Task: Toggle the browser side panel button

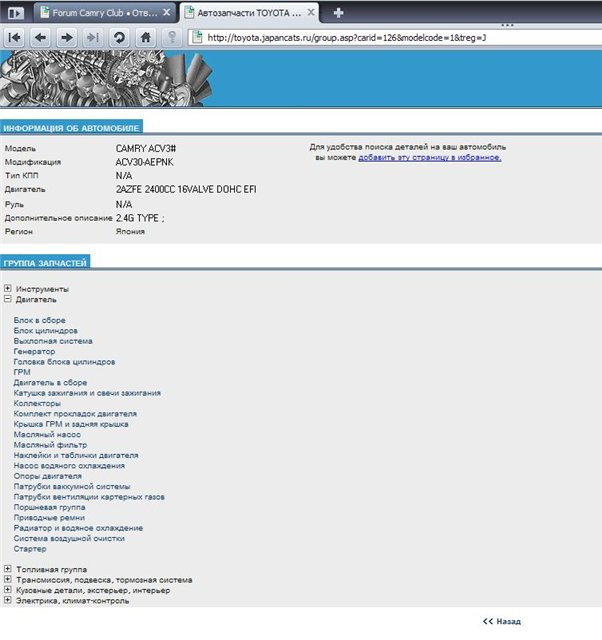Action: [15, 13]
